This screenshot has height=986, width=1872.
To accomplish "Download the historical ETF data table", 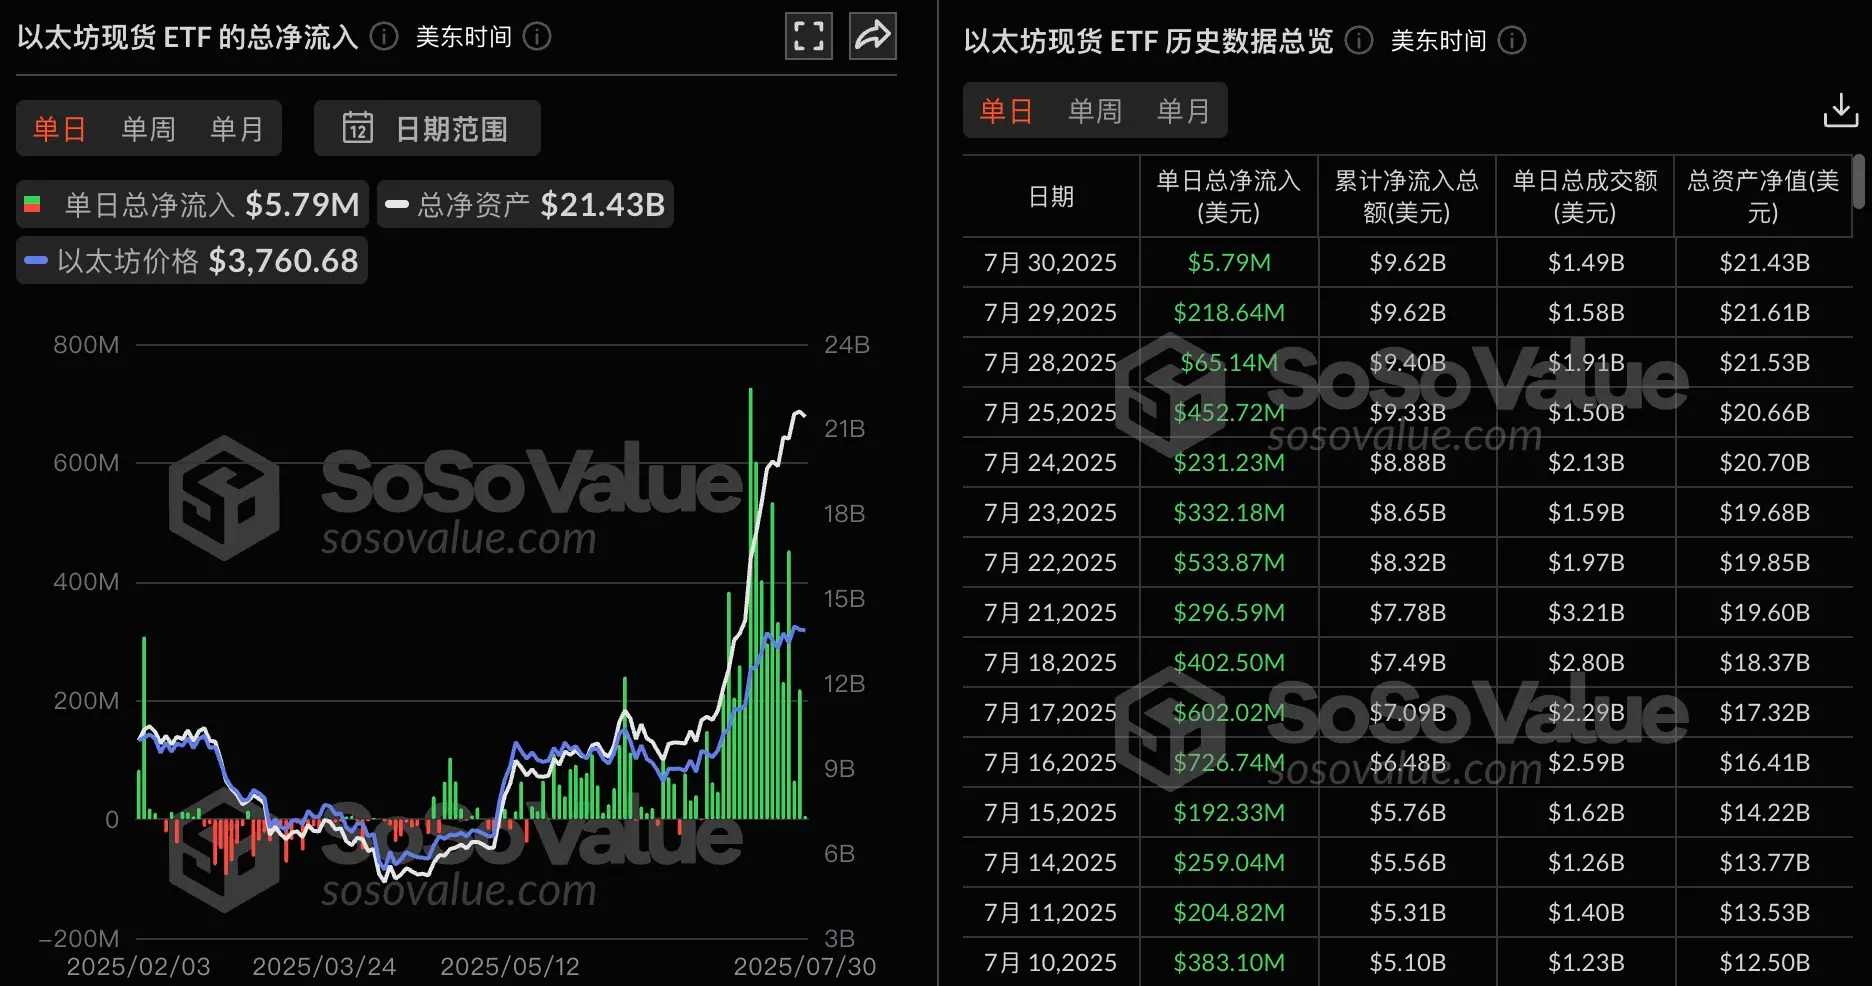I will [x=1840, y=110].
